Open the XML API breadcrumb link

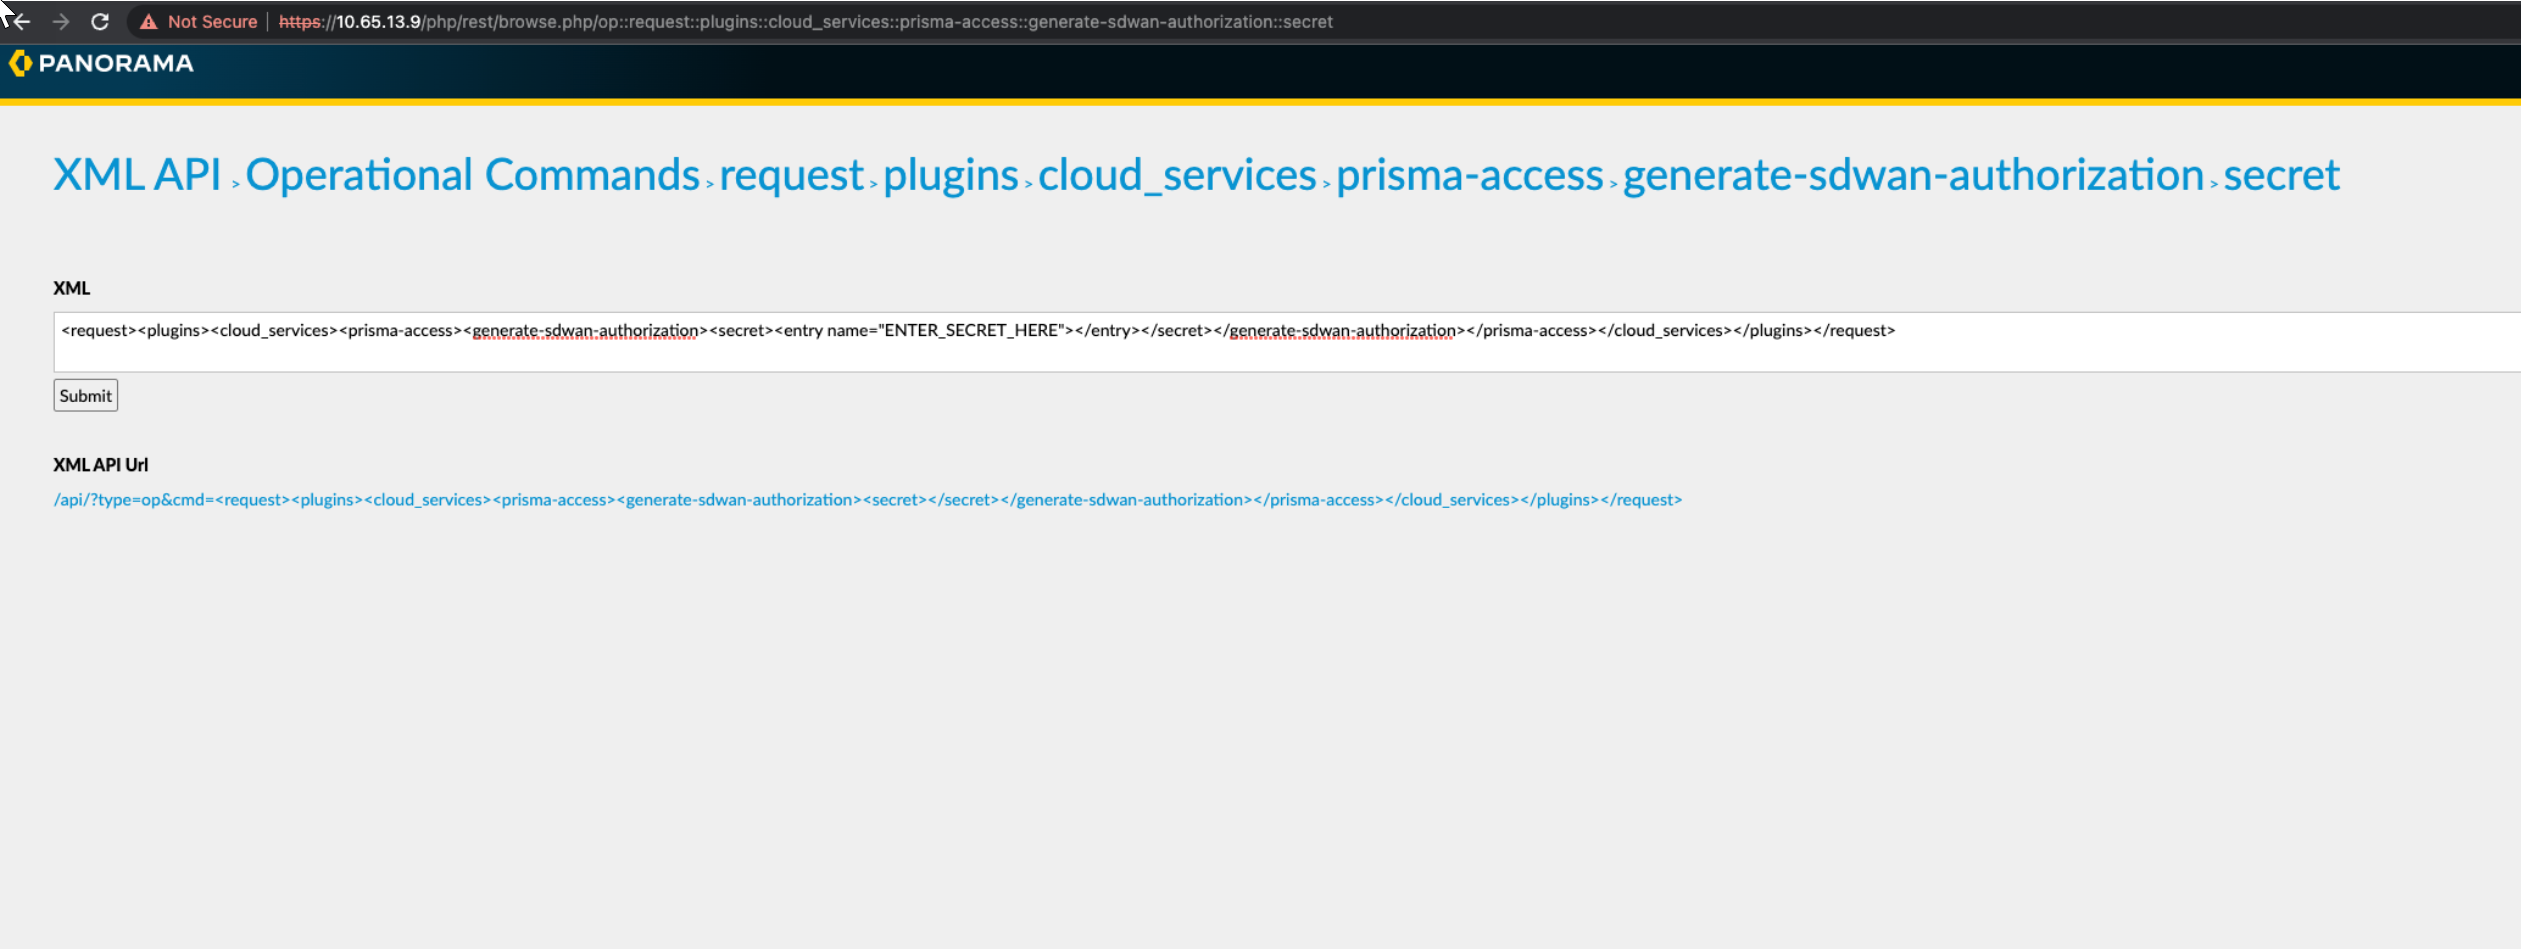[x=137, y=175]
